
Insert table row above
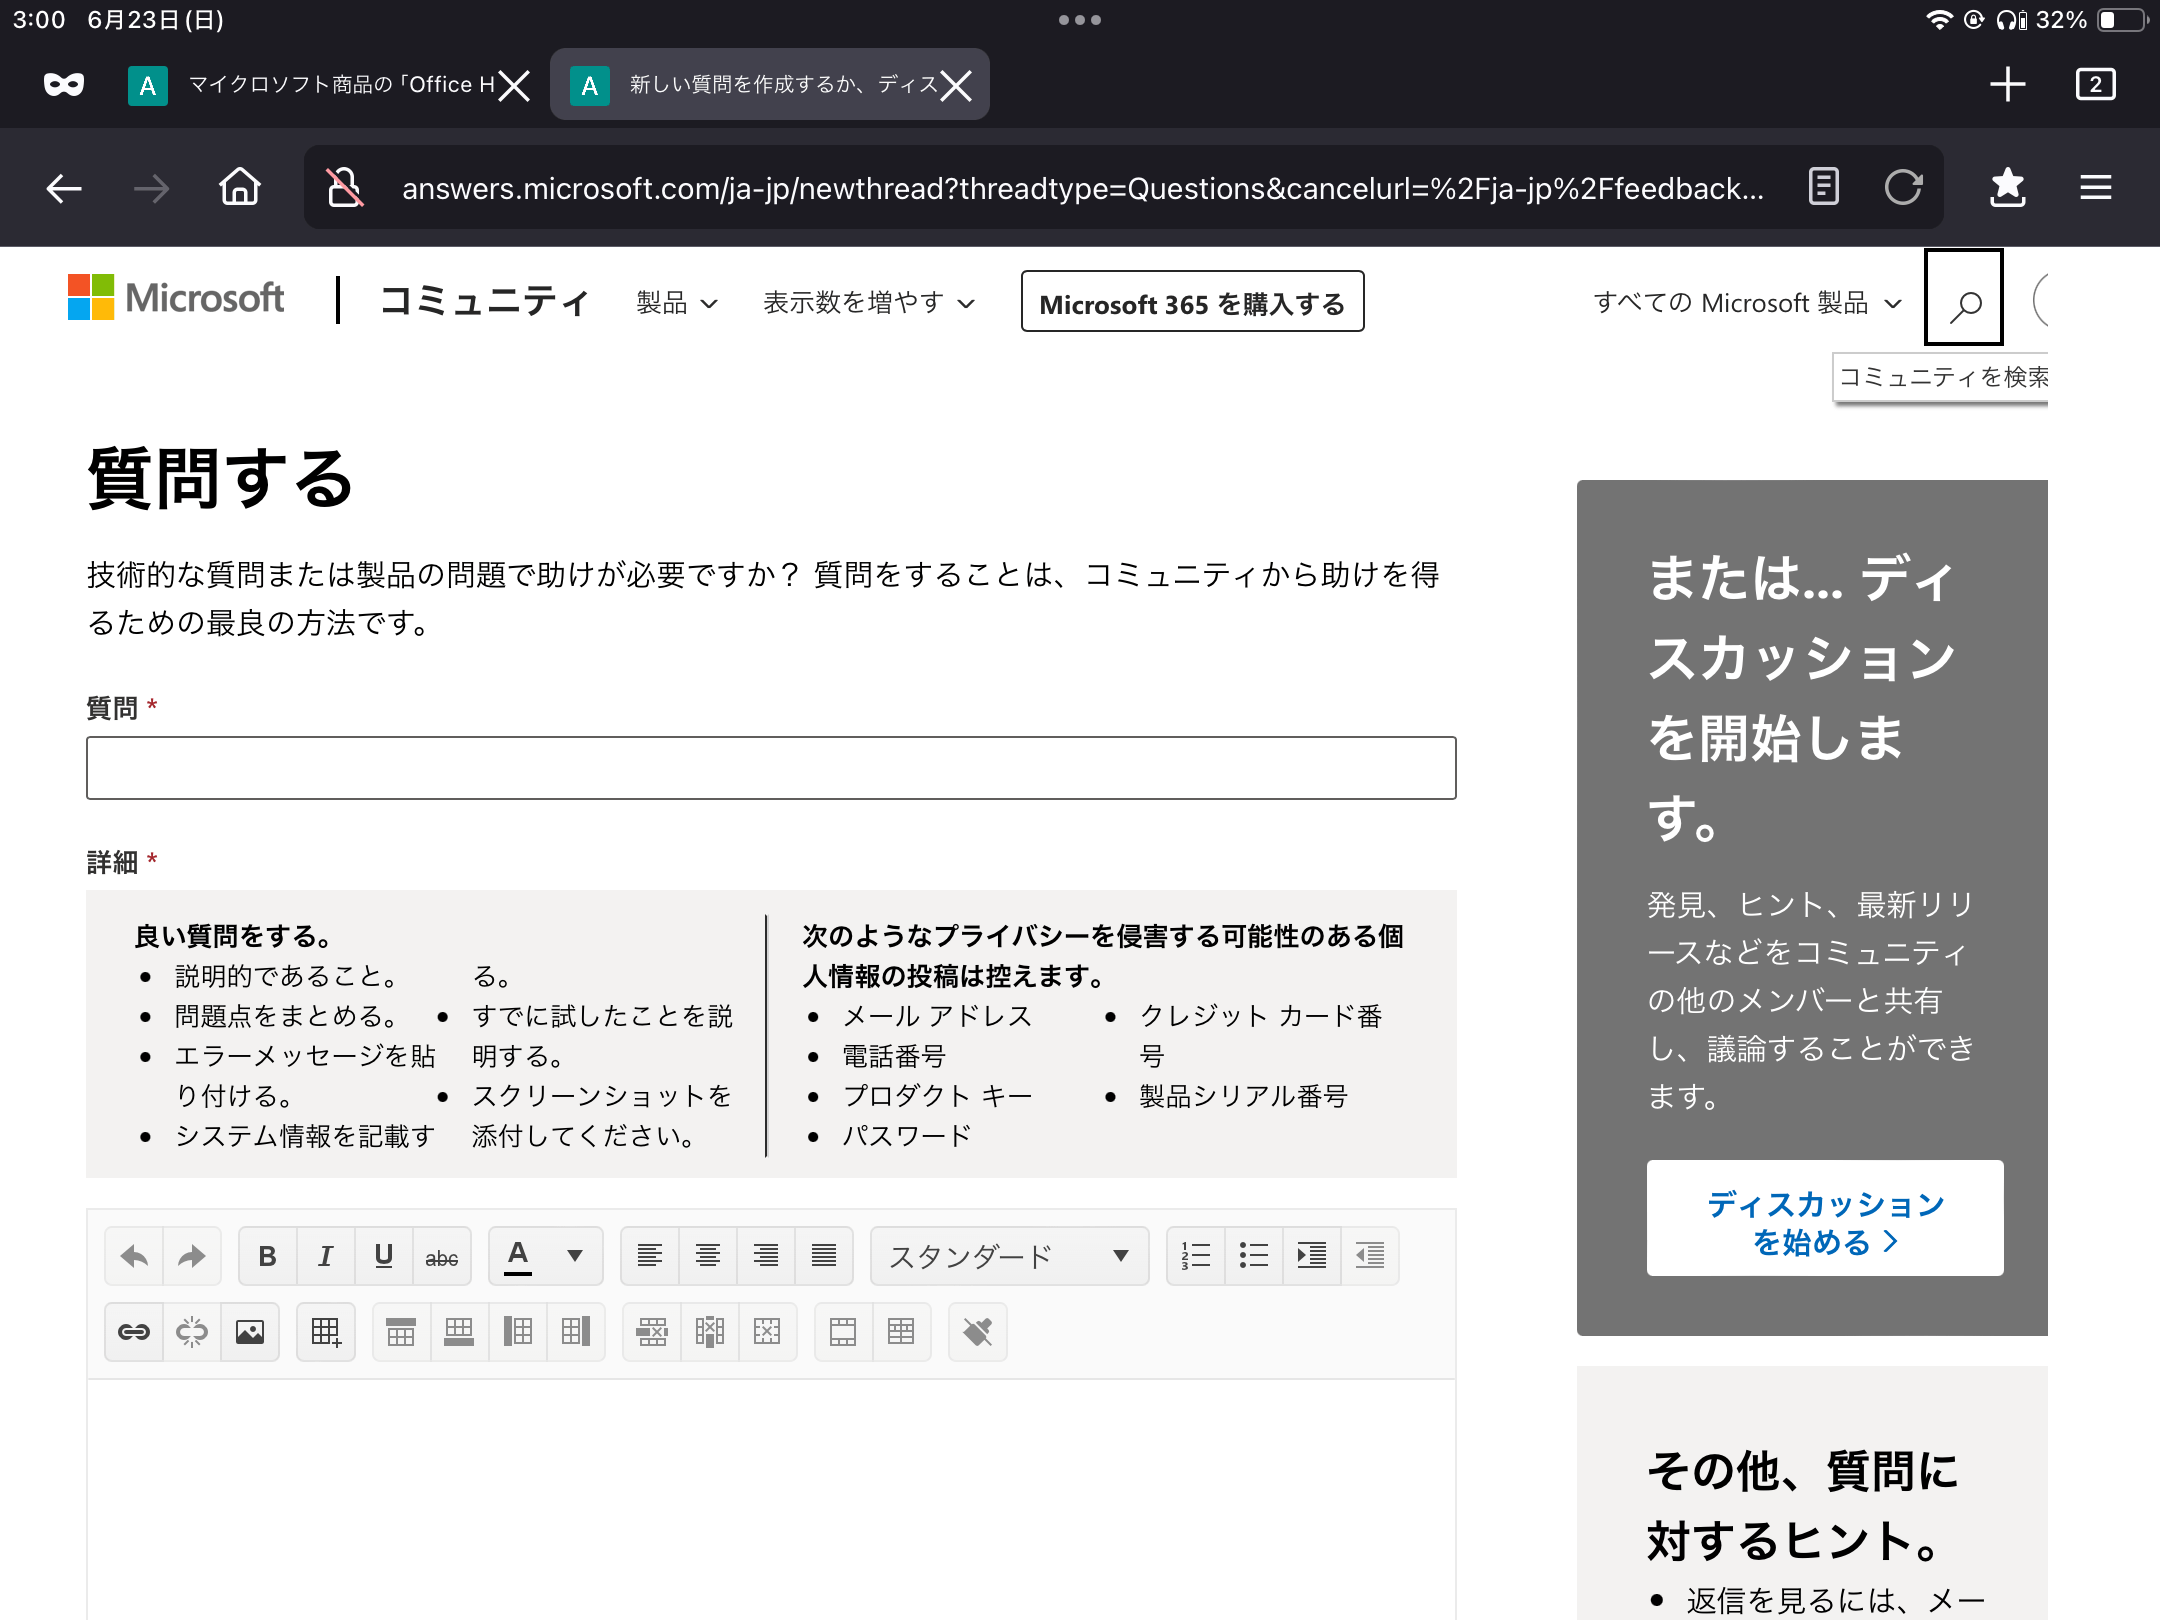[401, 1332]
